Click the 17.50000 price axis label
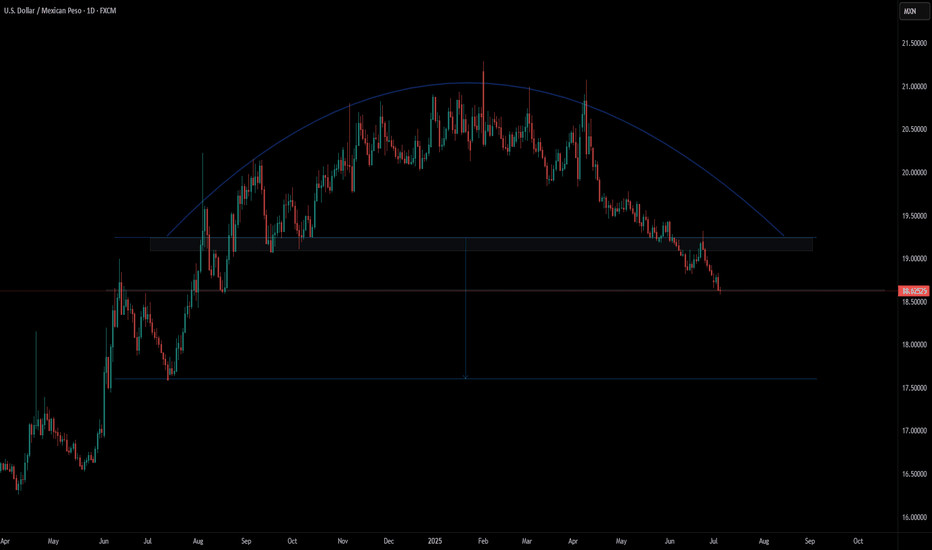Screen dimensions: 932x550 [x=911, y=388]
